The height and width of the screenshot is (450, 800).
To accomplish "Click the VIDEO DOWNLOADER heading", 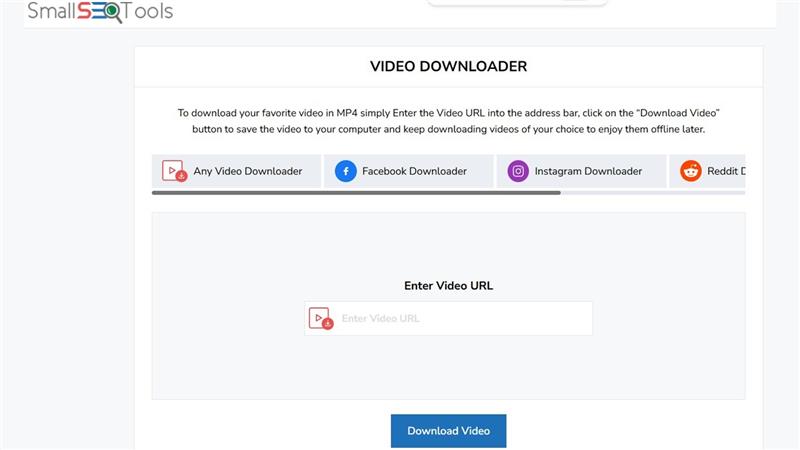I will (x=448, y=67).
